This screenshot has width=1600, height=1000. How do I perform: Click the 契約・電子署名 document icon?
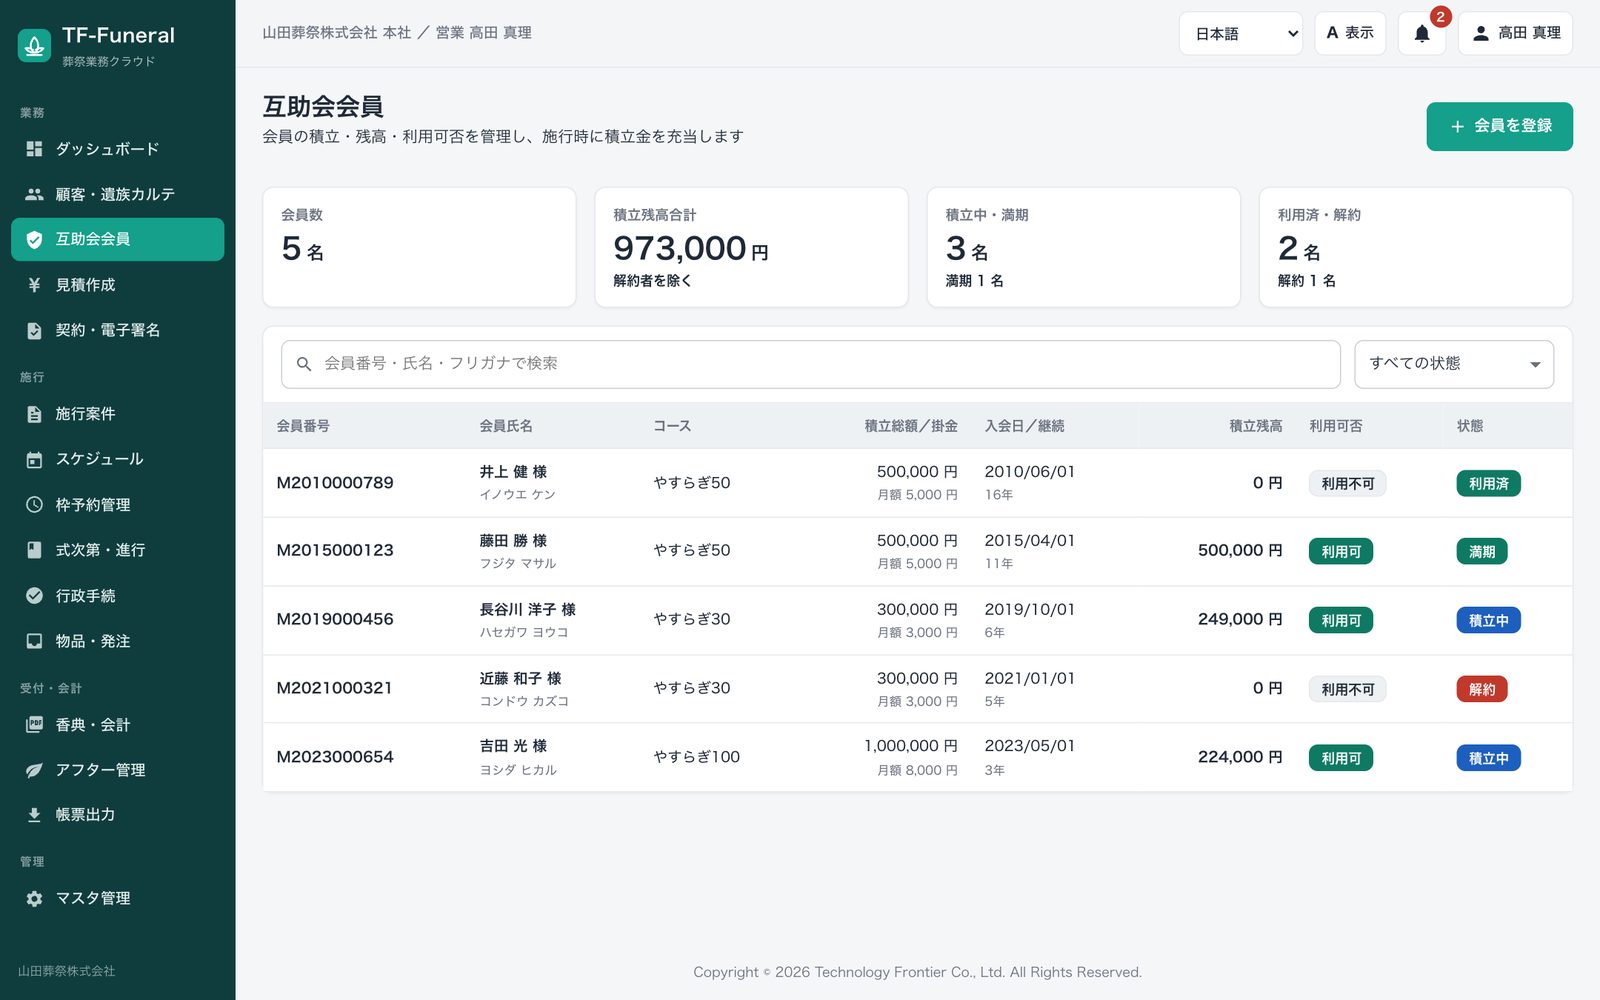pyautogui.click(x=34, y=330)
